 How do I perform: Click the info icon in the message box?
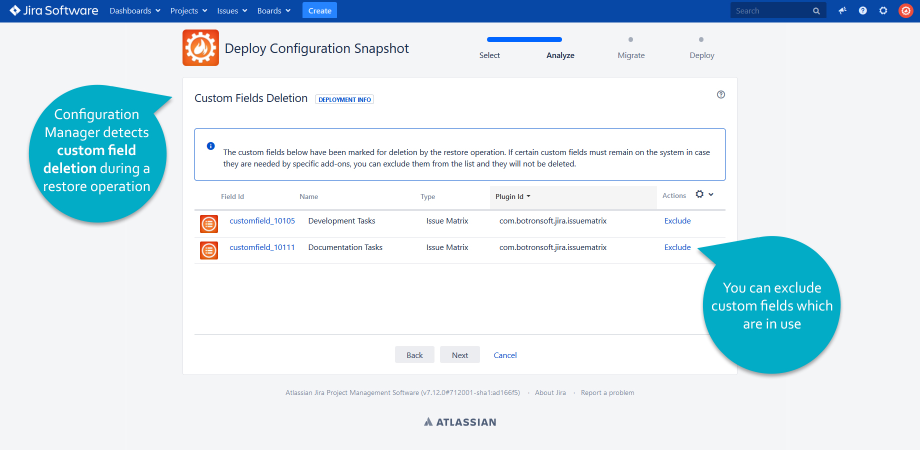click(x=211, y=146)
